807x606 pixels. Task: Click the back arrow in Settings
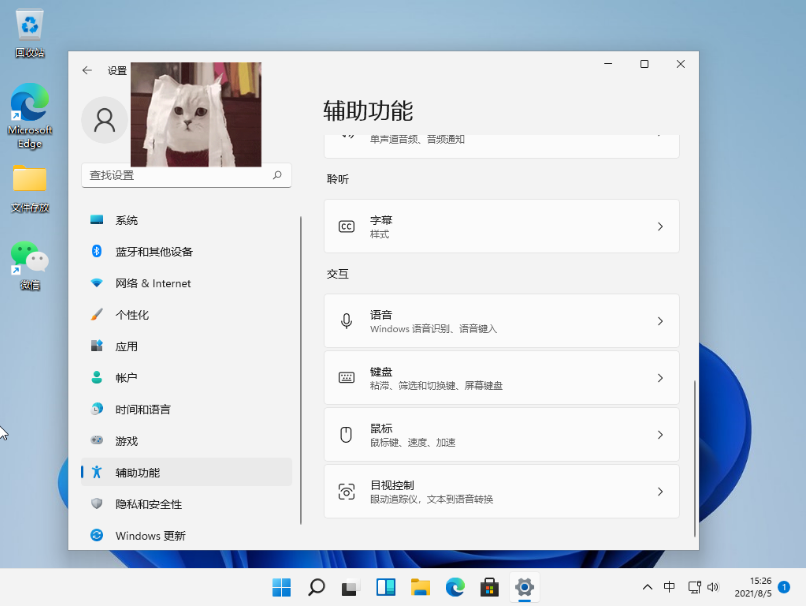point(87,70)
